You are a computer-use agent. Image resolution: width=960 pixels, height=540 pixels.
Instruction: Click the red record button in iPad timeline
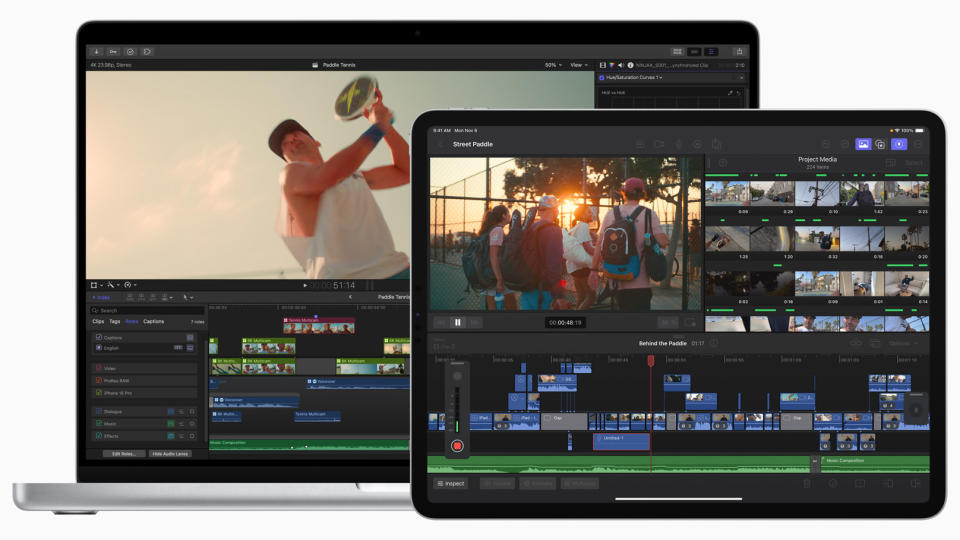457,446
